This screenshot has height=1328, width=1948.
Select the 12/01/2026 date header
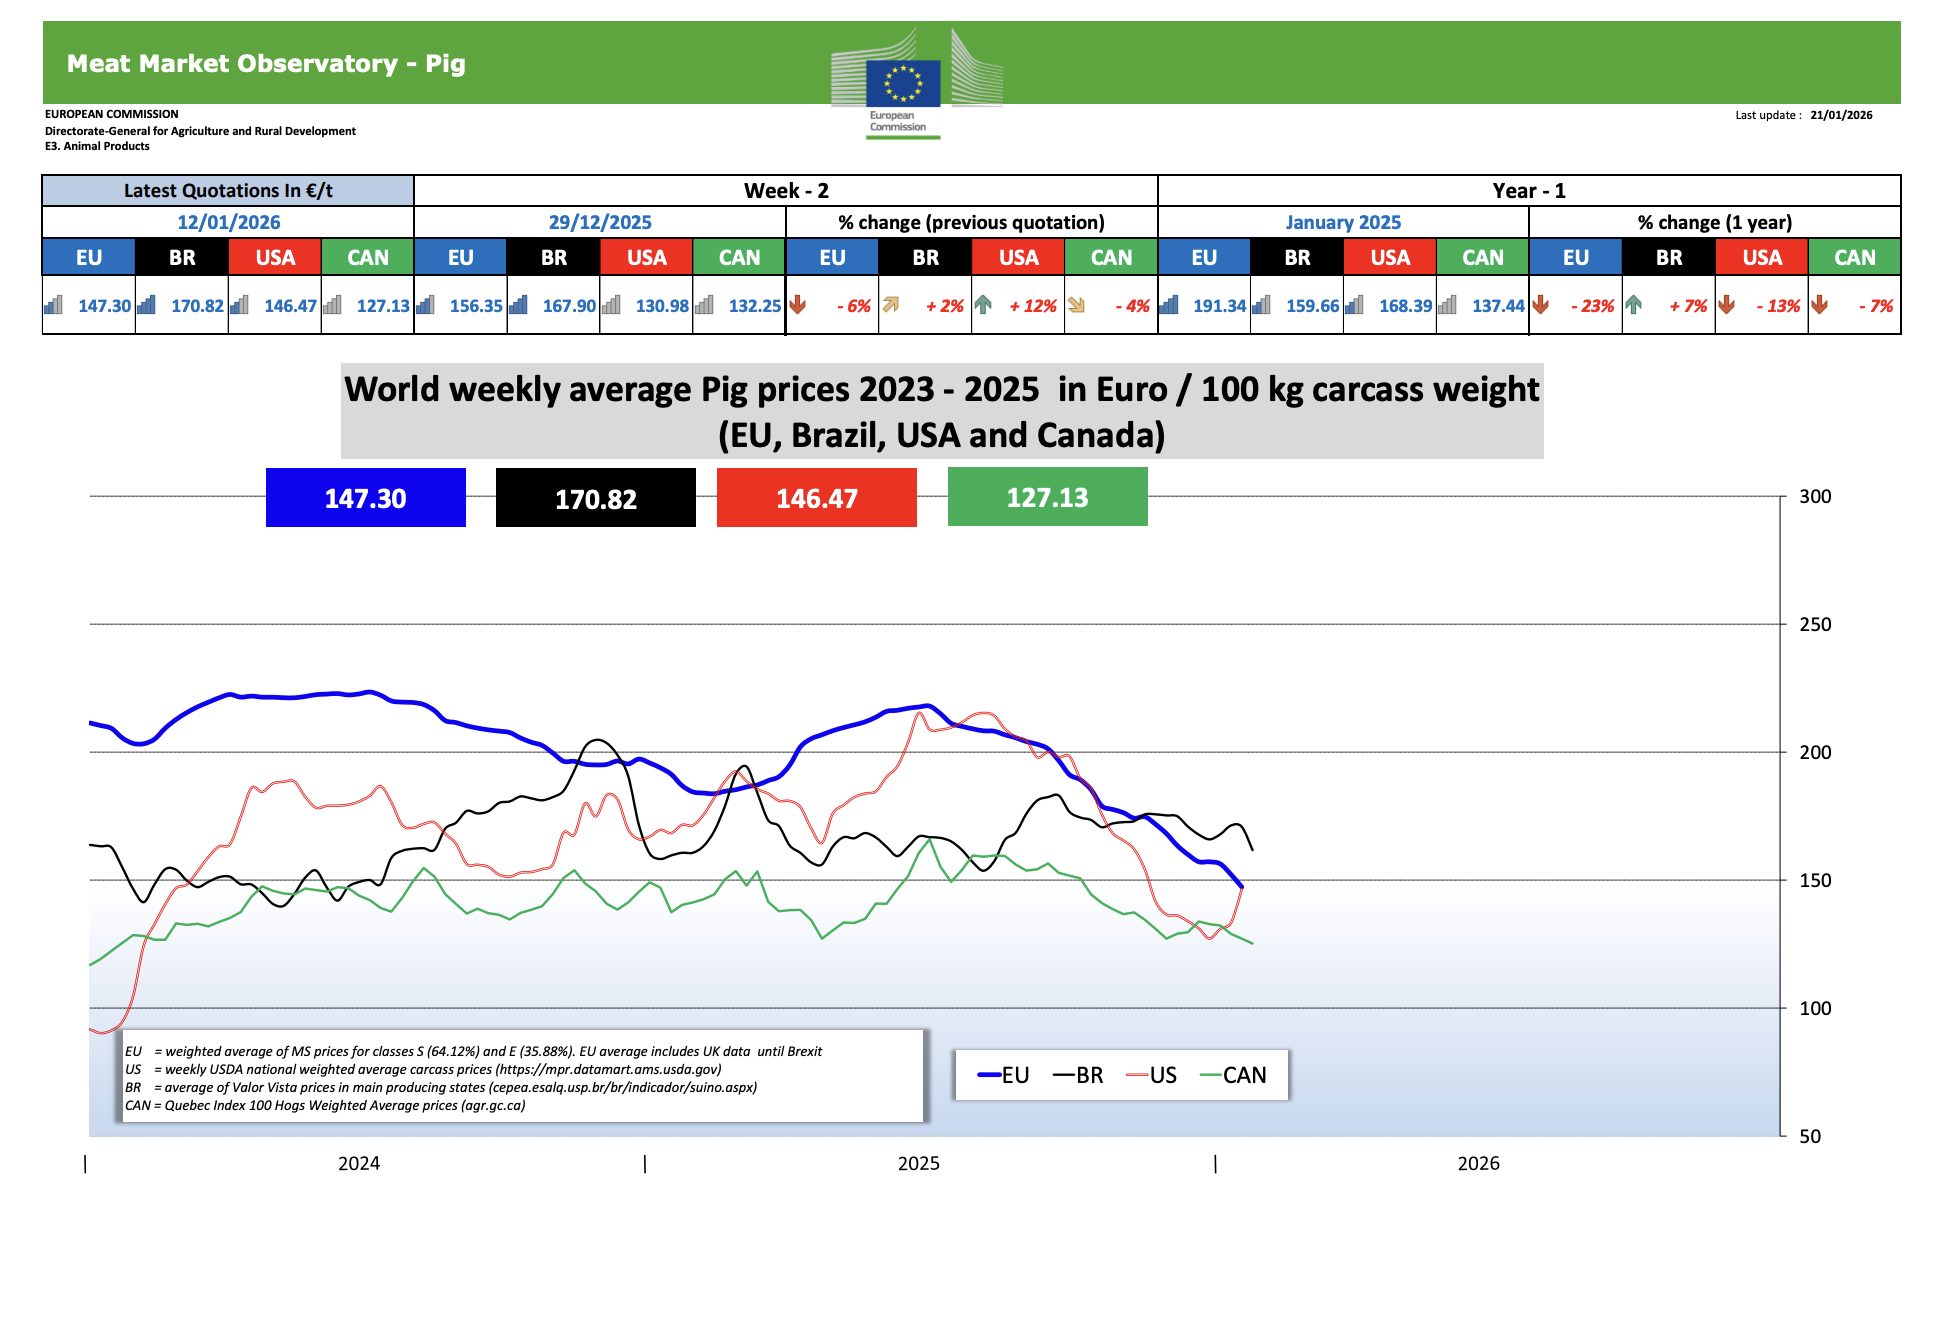click(228, 222)
